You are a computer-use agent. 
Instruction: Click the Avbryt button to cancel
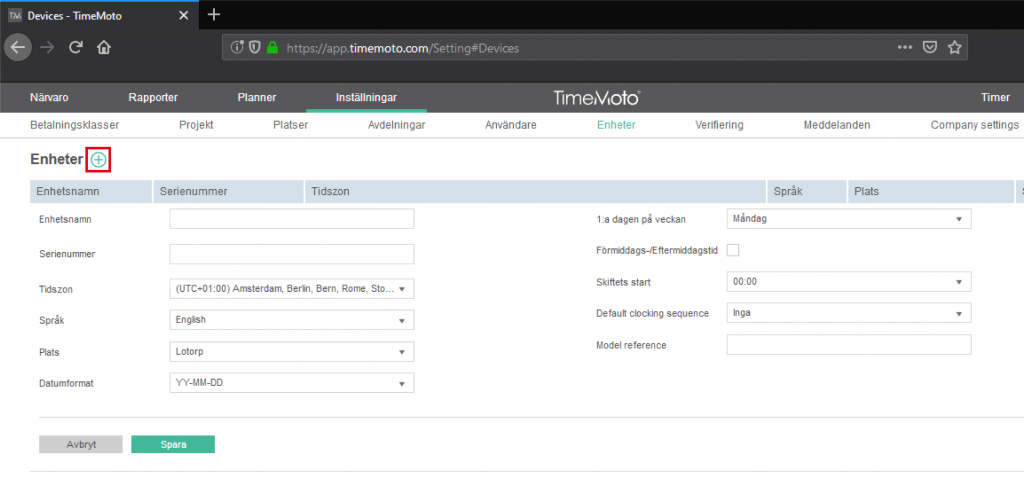click(80, 445)
